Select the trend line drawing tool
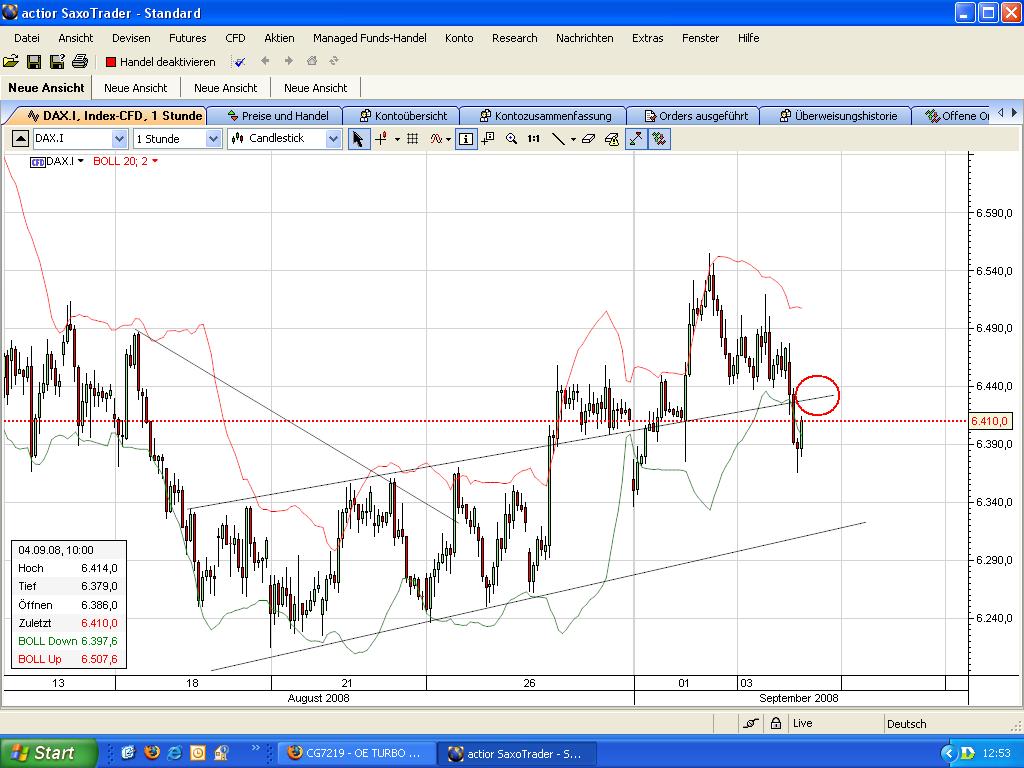1024x768 pixels. point(558,138)
